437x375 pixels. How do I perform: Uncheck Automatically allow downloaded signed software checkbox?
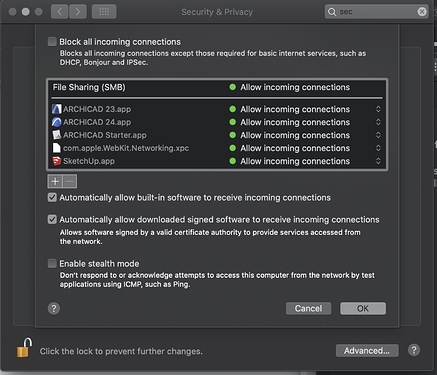tap(52, 219)
